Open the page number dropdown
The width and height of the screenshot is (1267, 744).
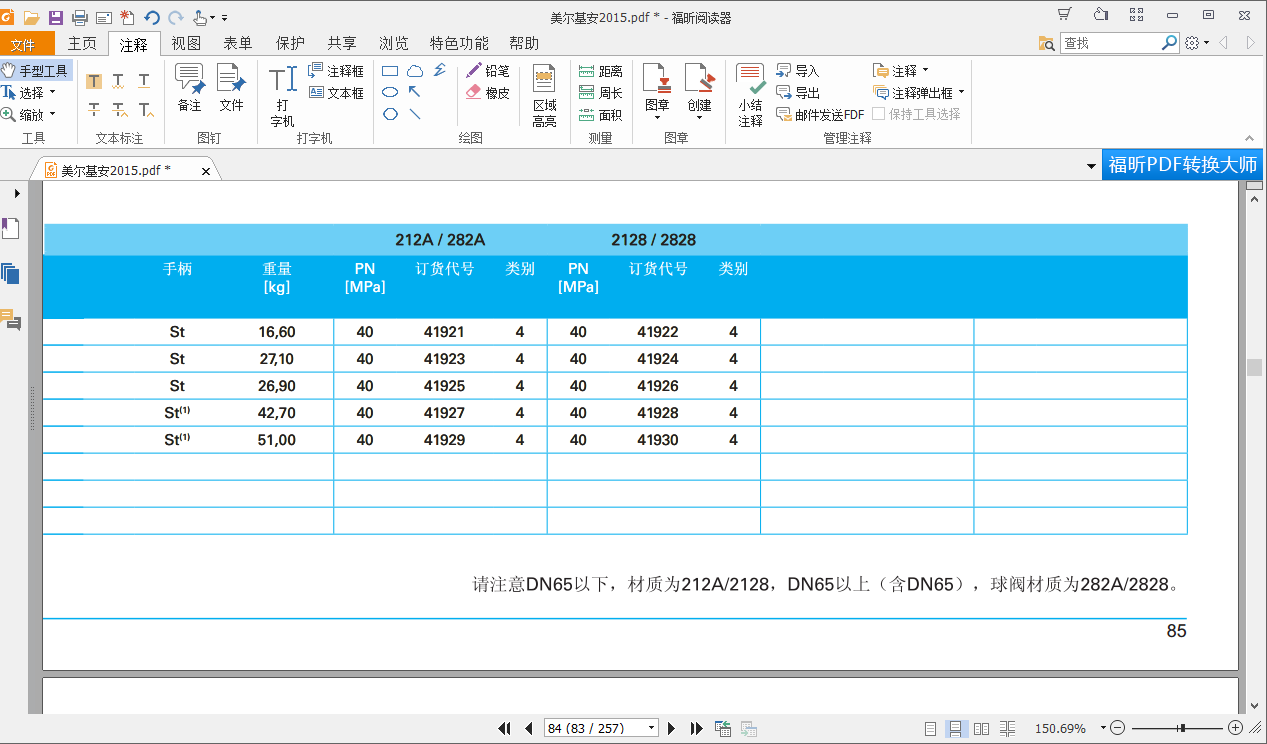click(652, 729)
